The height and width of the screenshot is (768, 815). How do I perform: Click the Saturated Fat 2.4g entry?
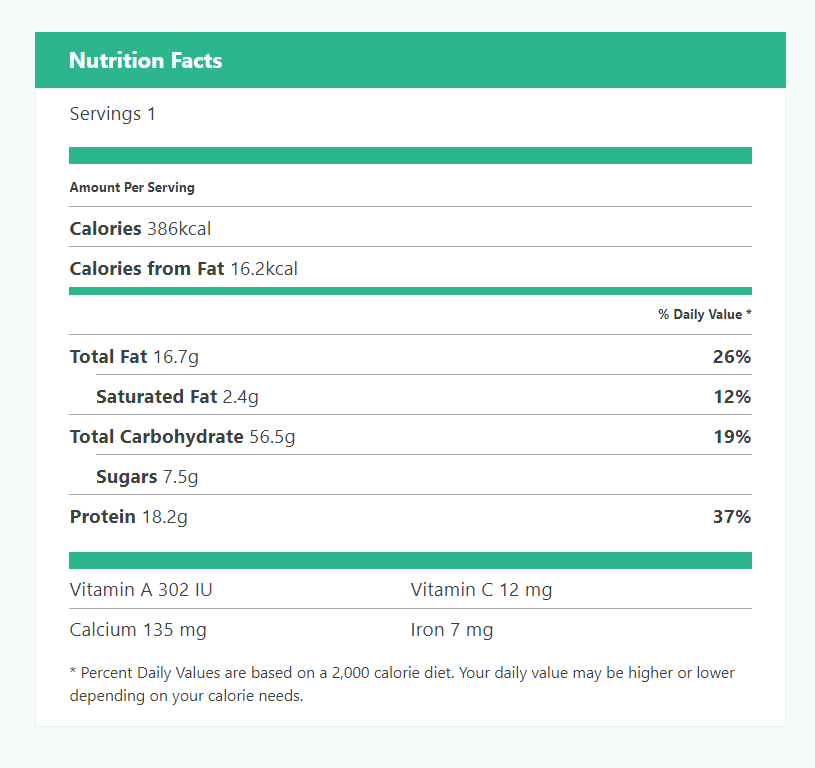(x=177, y=397)
